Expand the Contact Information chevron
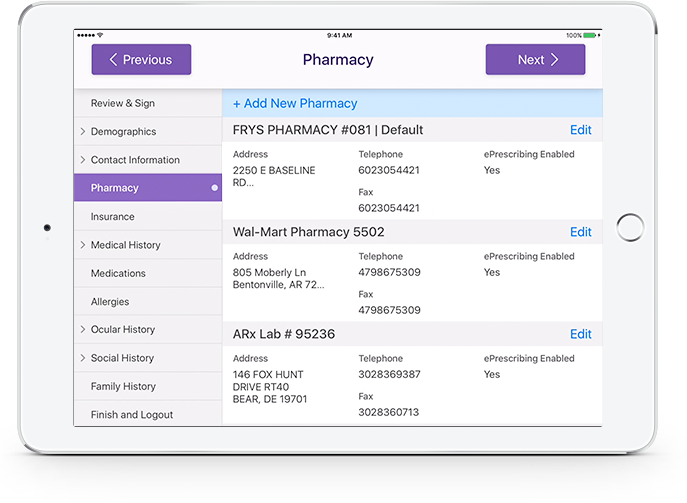 coord(82,159)
